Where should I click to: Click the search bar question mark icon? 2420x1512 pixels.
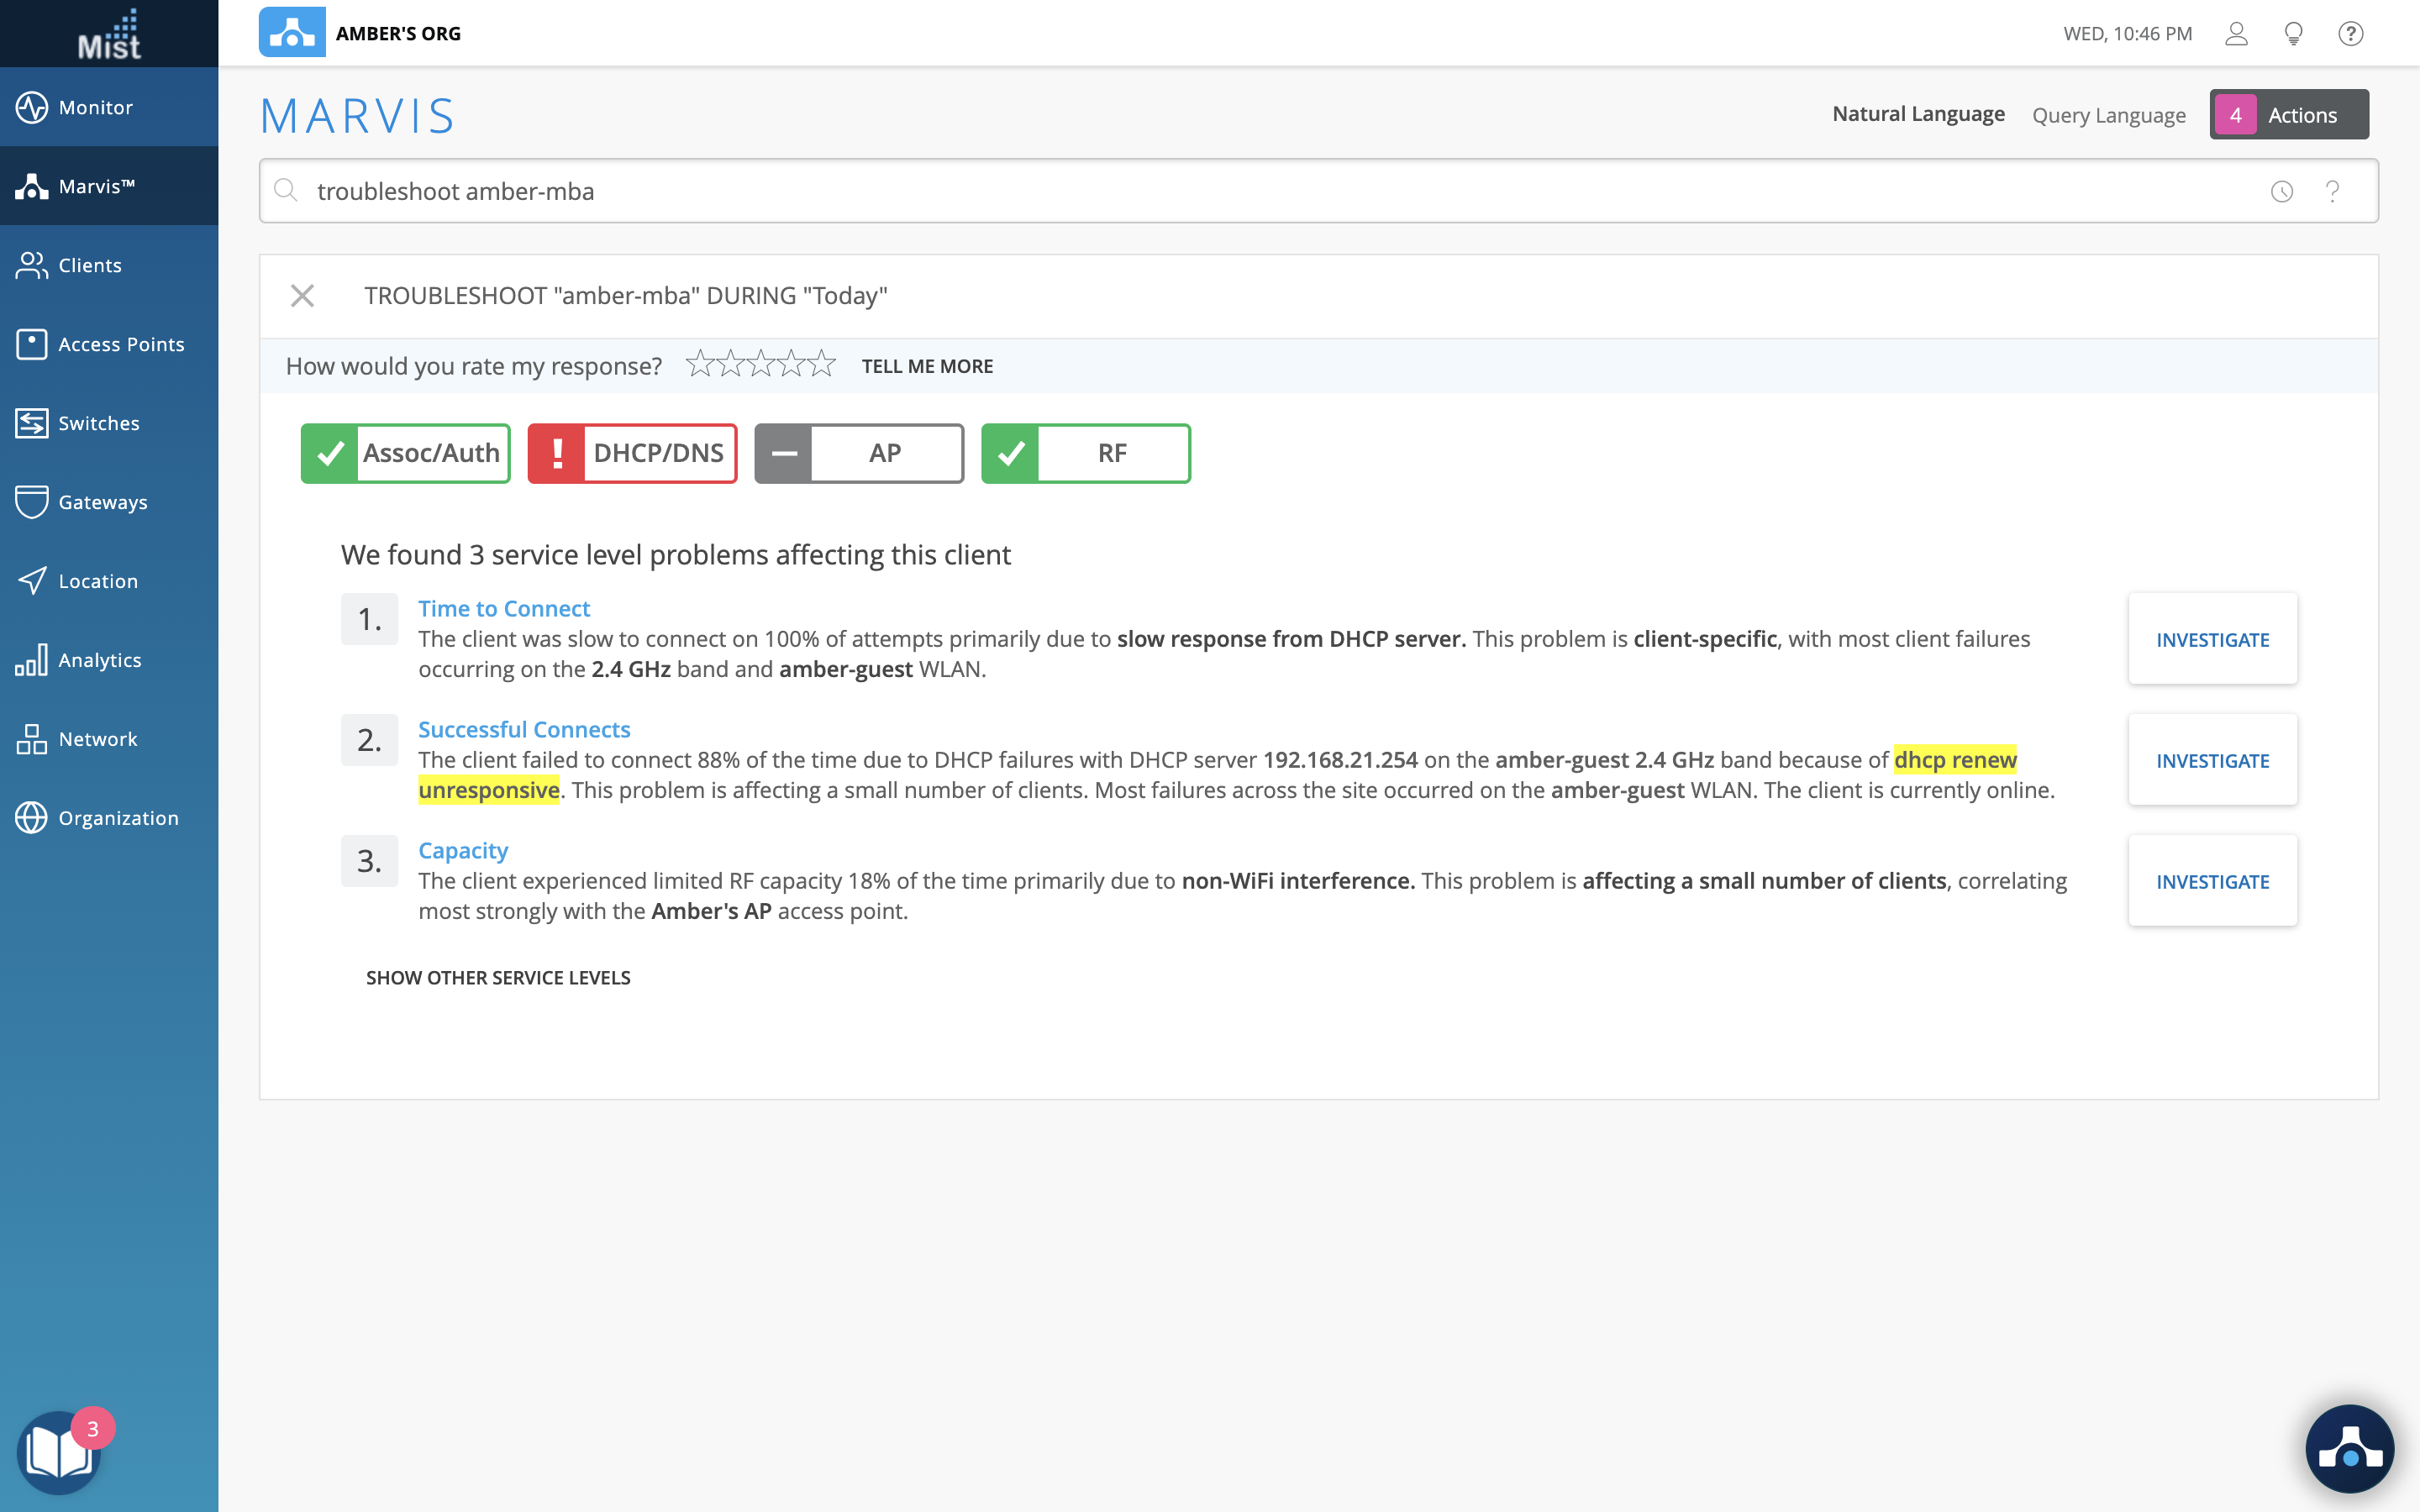coord(2332,191)
